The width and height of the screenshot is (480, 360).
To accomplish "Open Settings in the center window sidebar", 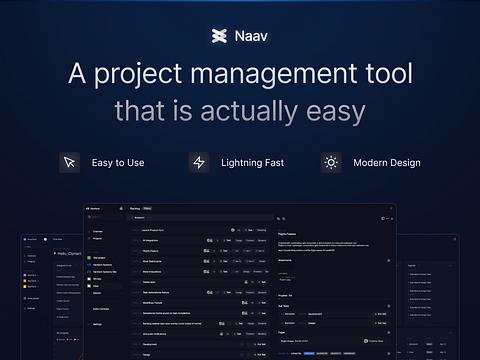I will (96, 324).
